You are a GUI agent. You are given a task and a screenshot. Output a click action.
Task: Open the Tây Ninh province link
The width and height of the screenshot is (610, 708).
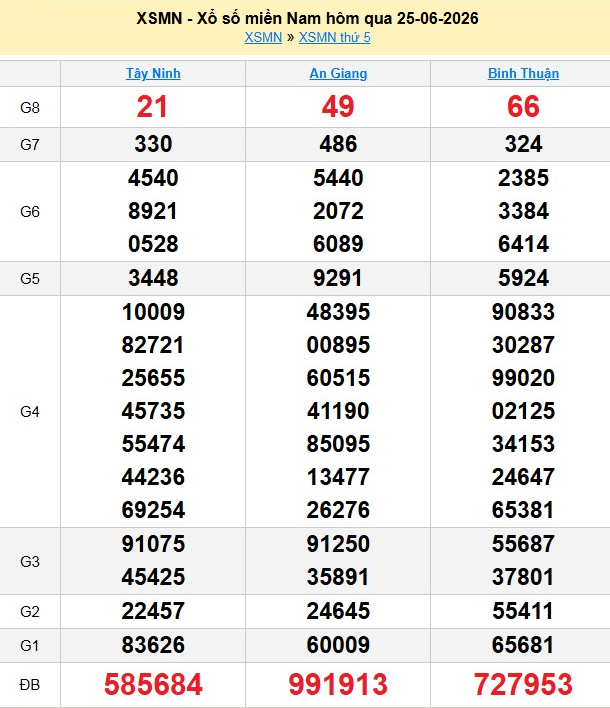153,74
